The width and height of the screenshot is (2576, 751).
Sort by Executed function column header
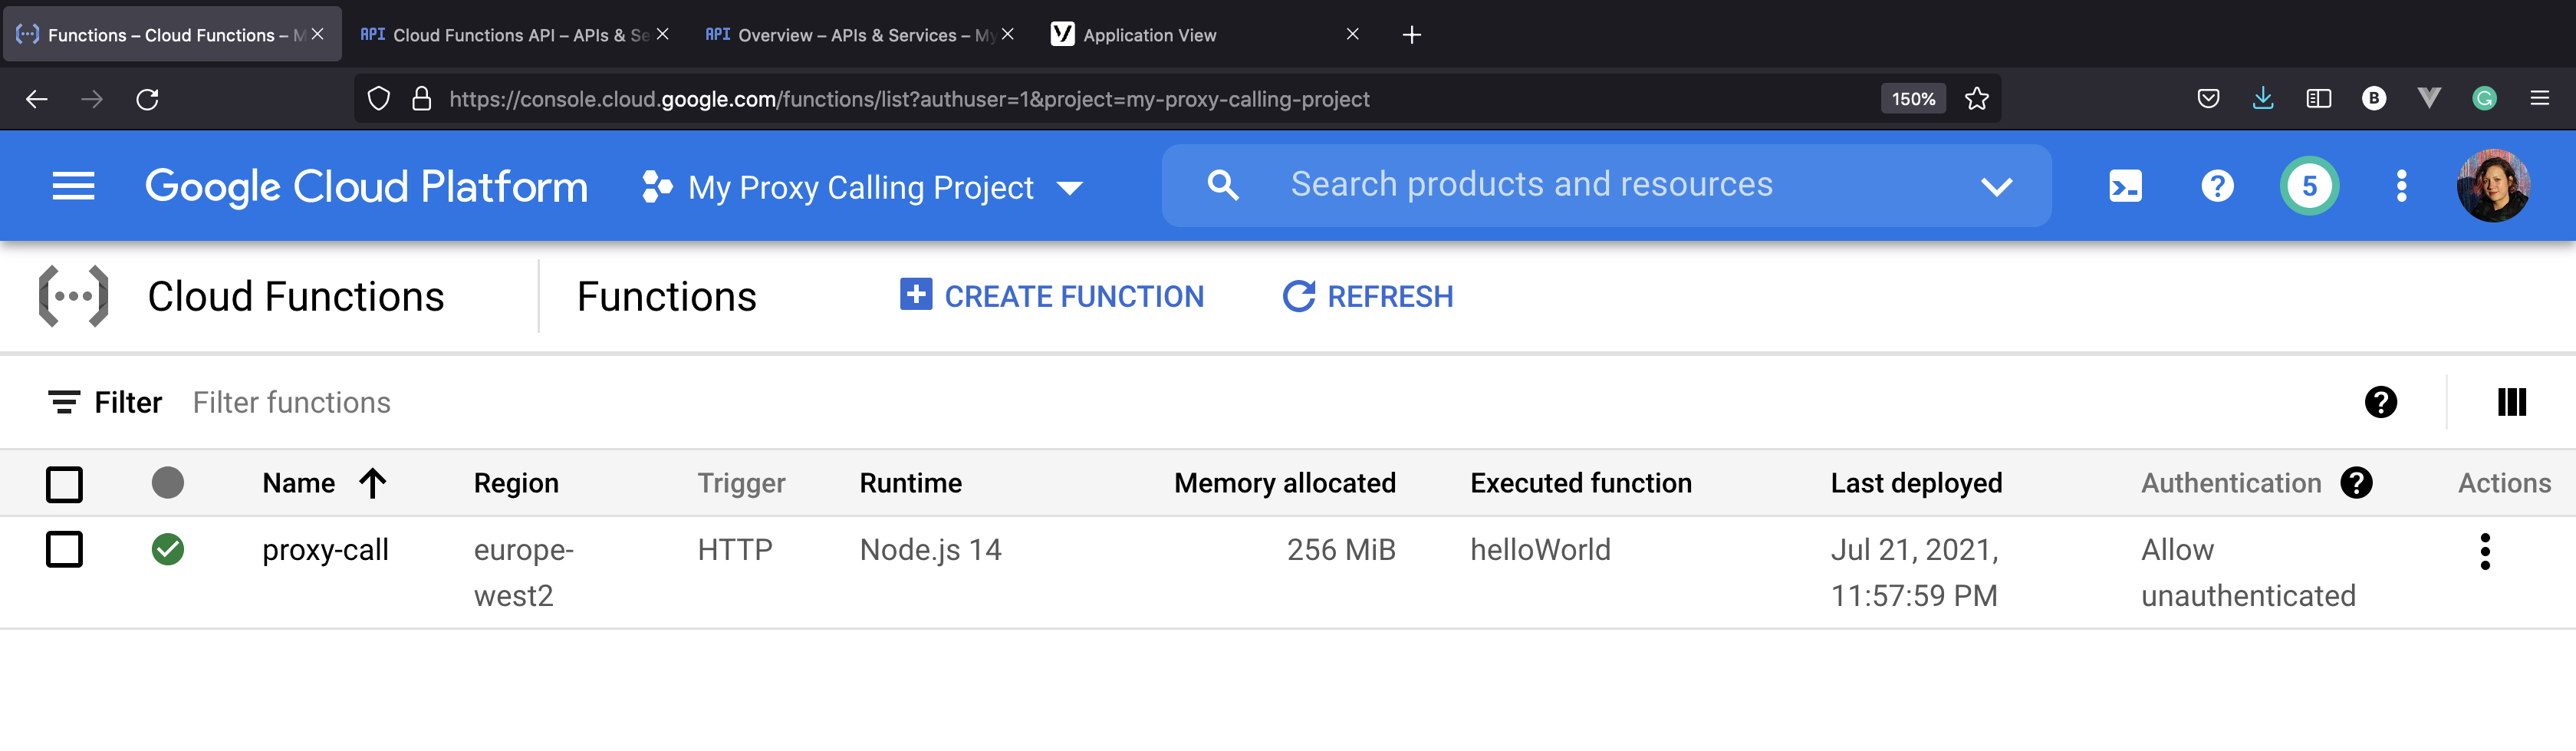pos(1581,483)
